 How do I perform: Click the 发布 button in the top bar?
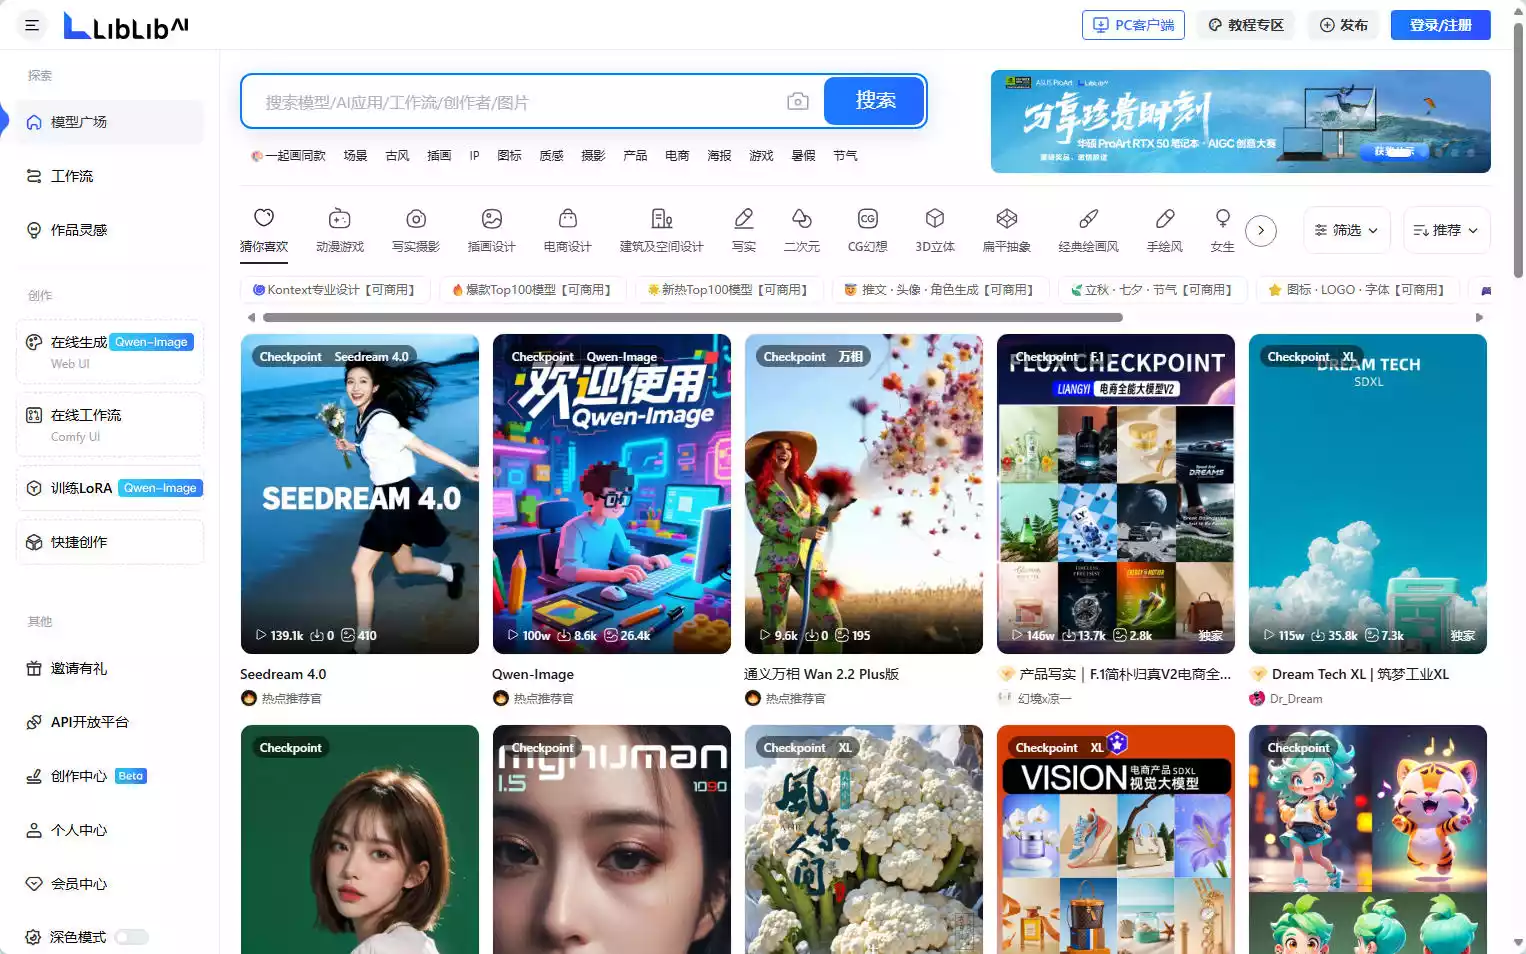[1343, 24]
